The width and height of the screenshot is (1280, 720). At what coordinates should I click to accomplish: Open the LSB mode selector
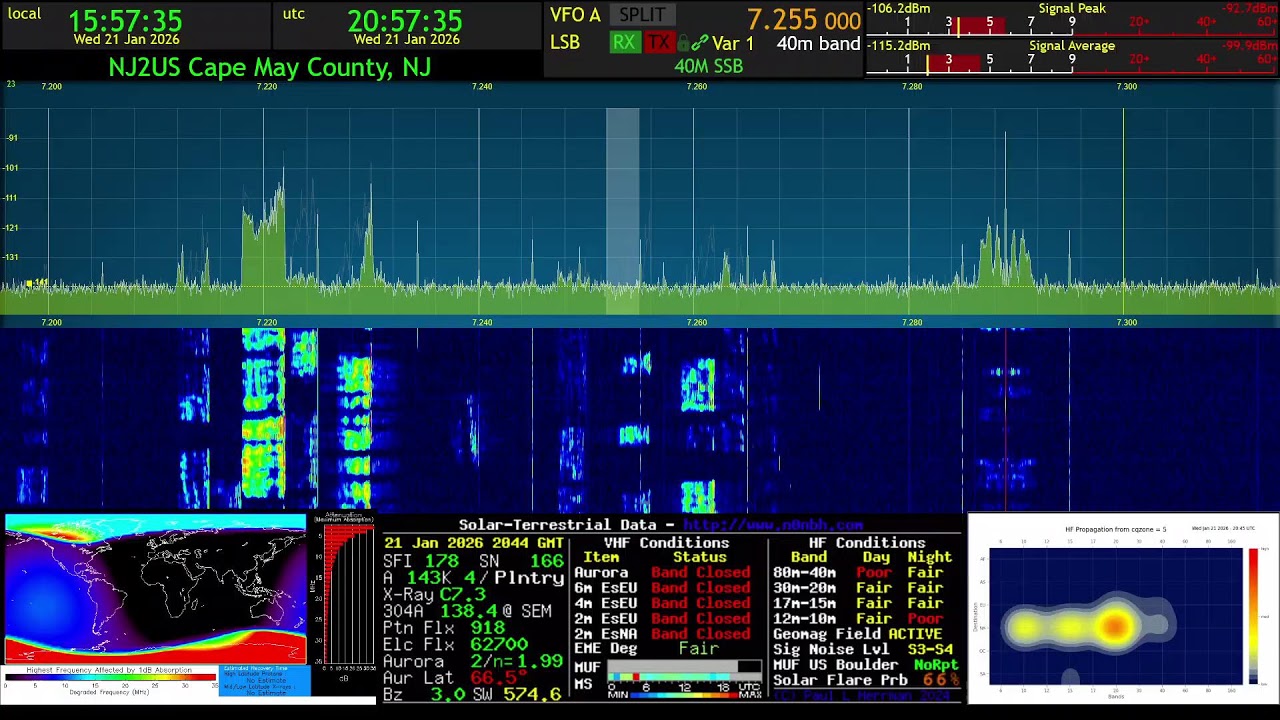pyautogui.click(x=565, y=43)
